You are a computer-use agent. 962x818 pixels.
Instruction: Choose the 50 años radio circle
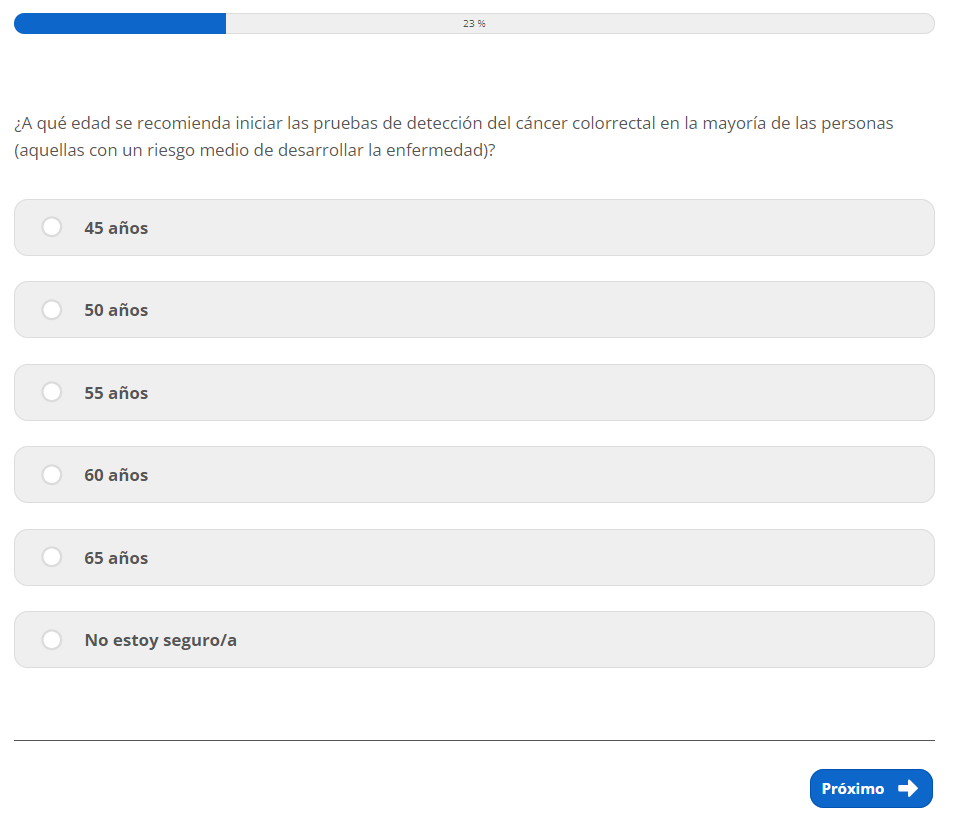(52, 310)
